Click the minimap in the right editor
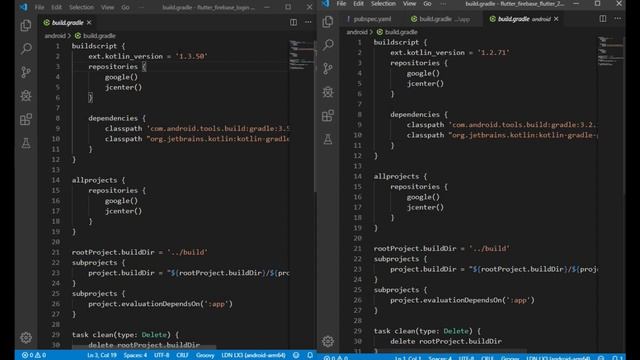 (x=610, y=51)
